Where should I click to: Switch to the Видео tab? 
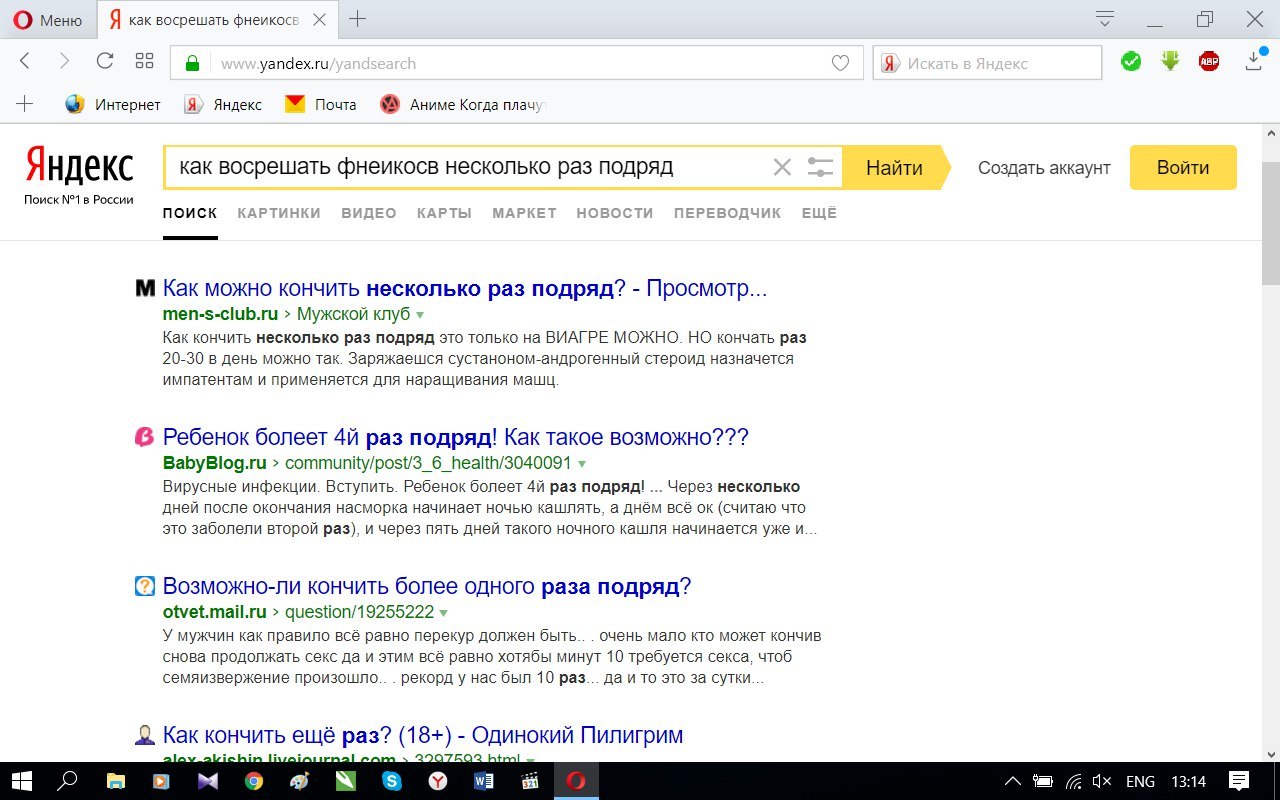[x=369, y=213]
